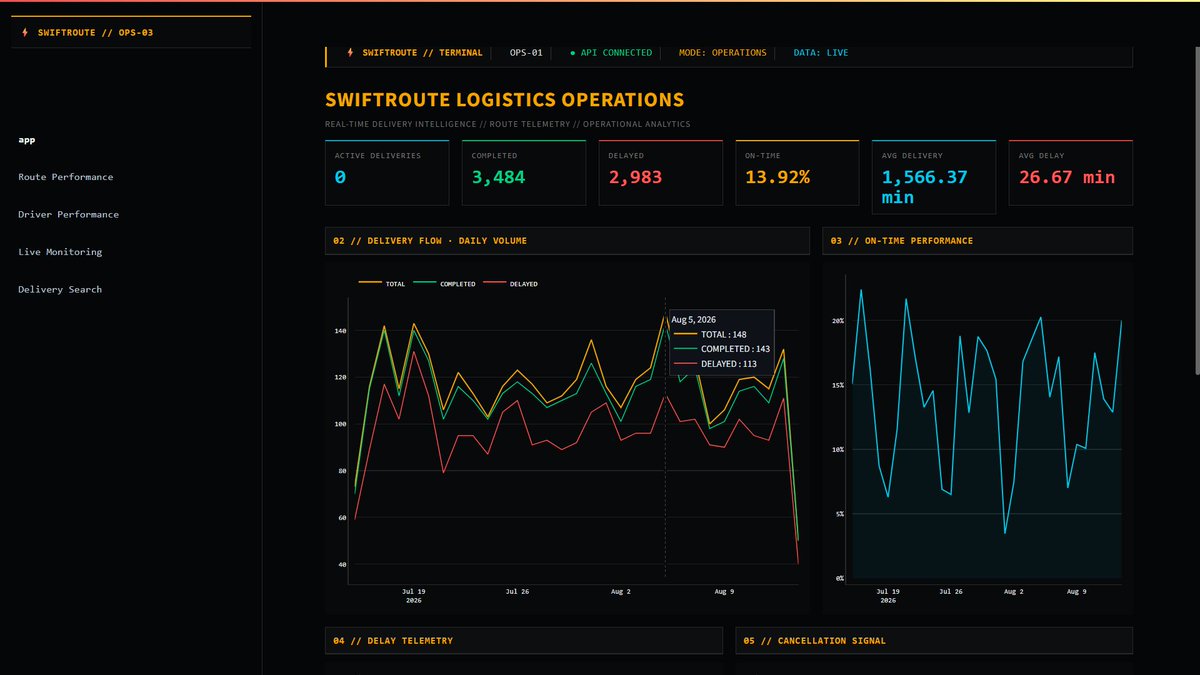
Task: Click the MODE: OPERATIONS status entry
Action: (x=723, y=53)
